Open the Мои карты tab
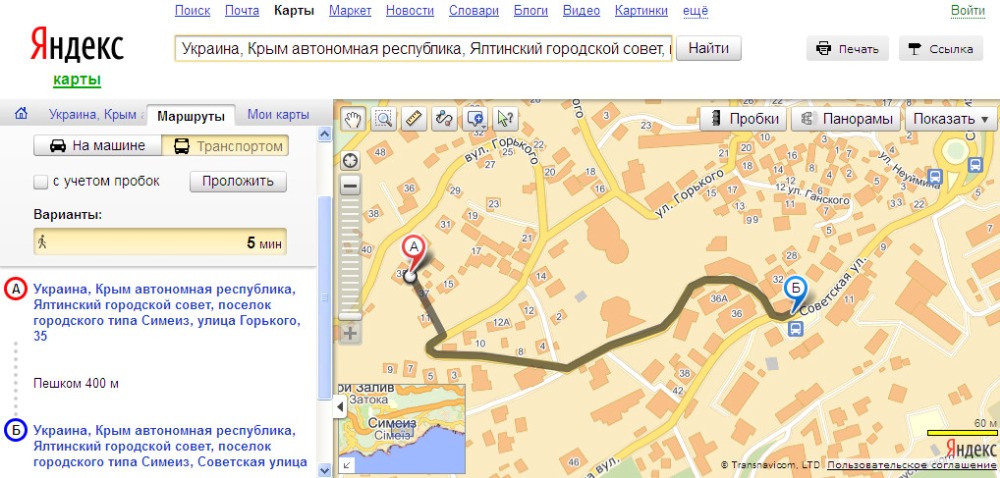Image resolution: width=1000 pixels, height=478 pixels. point(278,115)
